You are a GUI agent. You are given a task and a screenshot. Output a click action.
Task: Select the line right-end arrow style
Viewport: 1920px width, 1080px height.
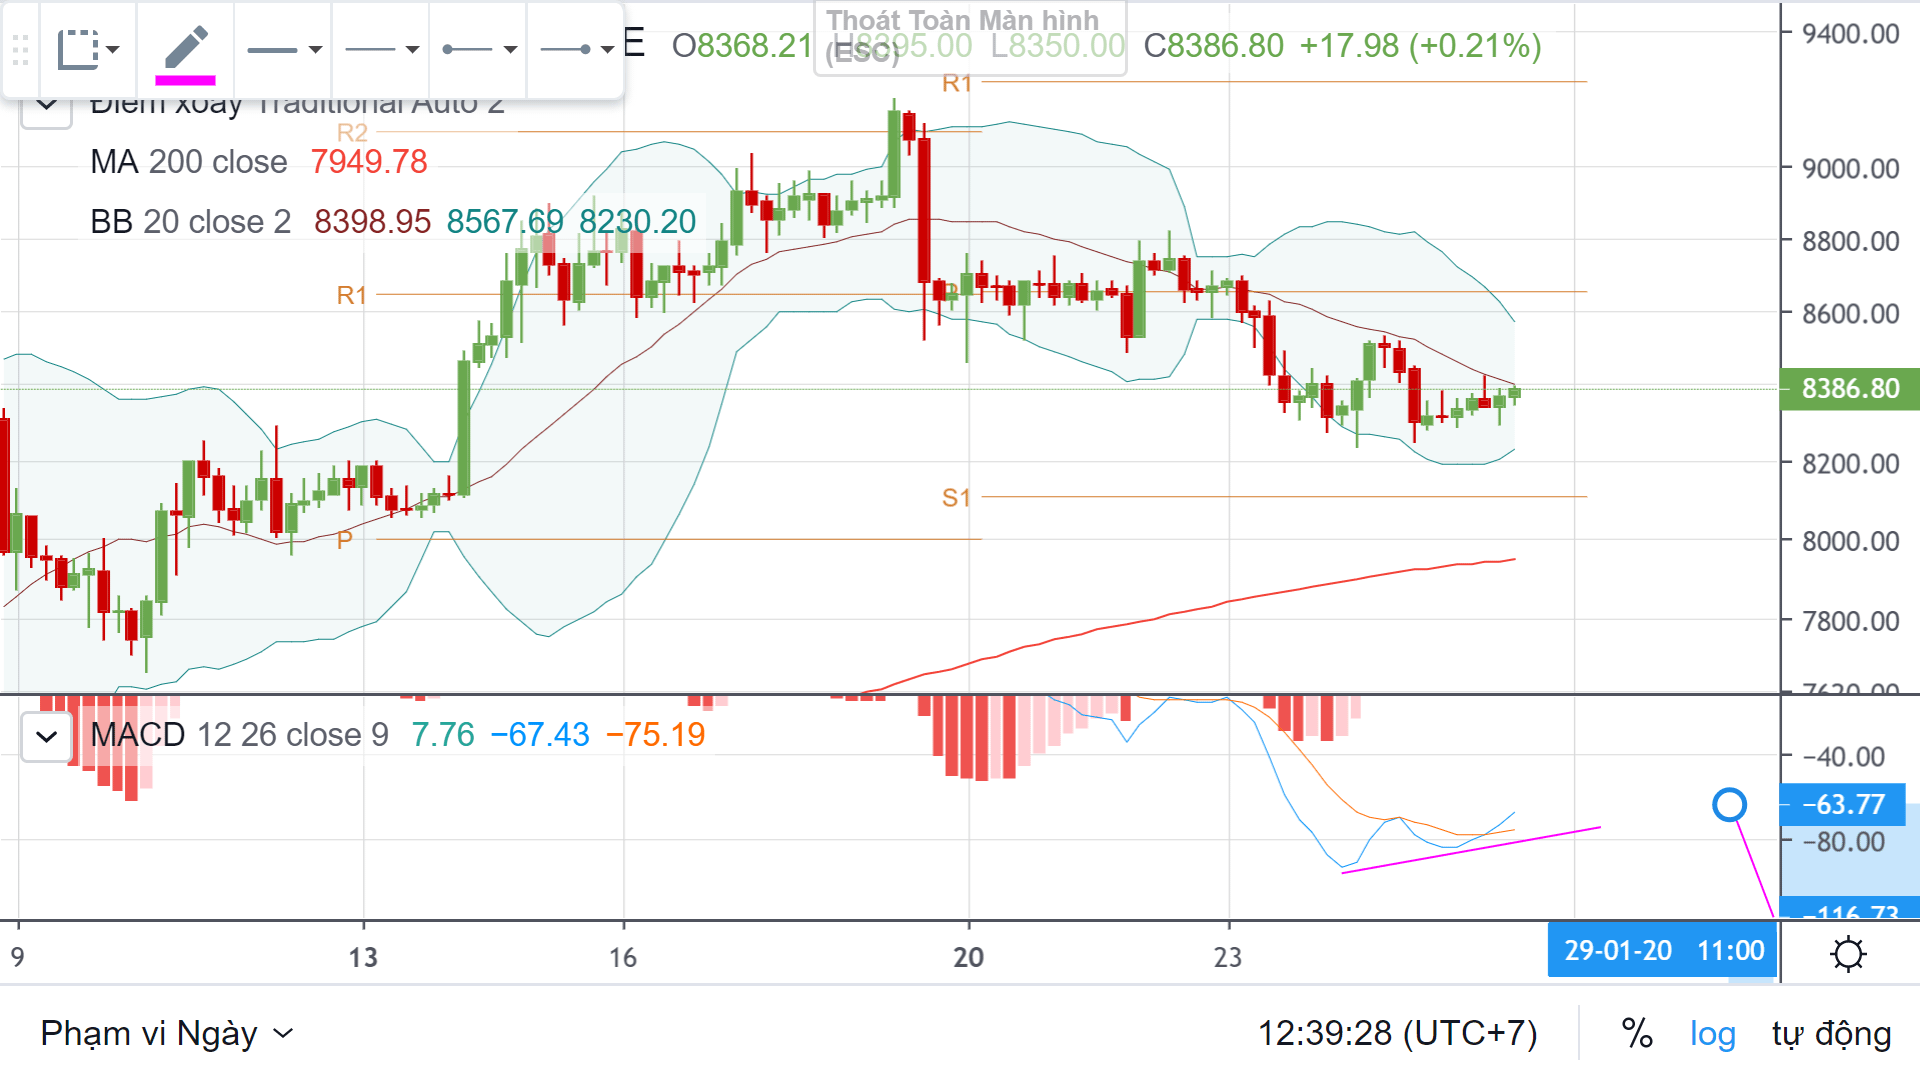coord(575,49)
